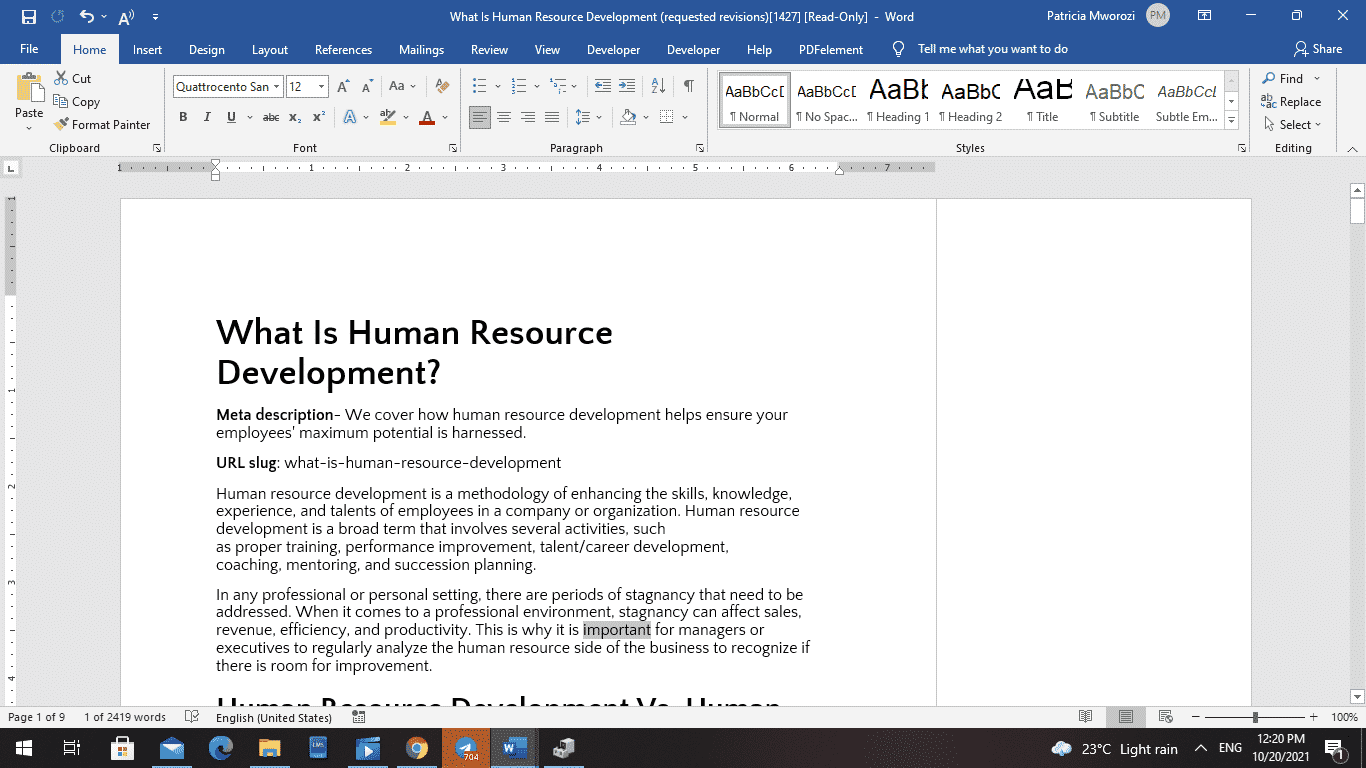1366x768 pixels.
Task: Toggle strikethrough formatting
Action: coord(270,117)
